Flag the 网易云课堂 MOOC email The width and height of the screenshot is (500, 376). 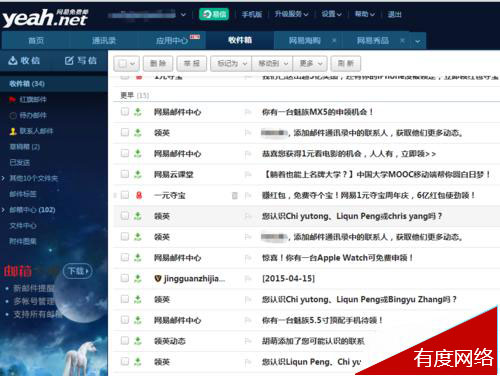(248, 174)
